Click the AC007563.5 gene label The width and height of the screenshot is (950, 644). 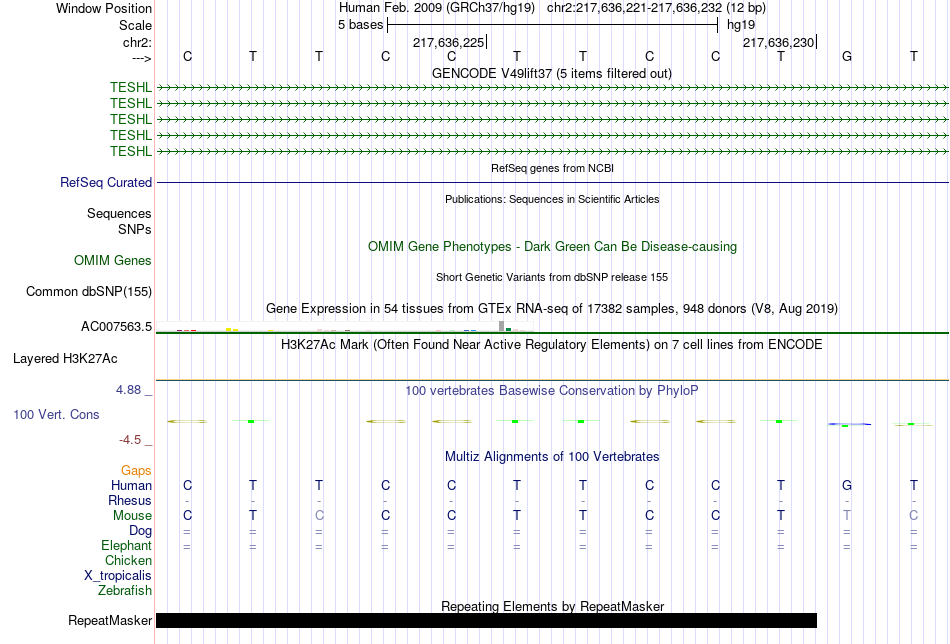116,327
